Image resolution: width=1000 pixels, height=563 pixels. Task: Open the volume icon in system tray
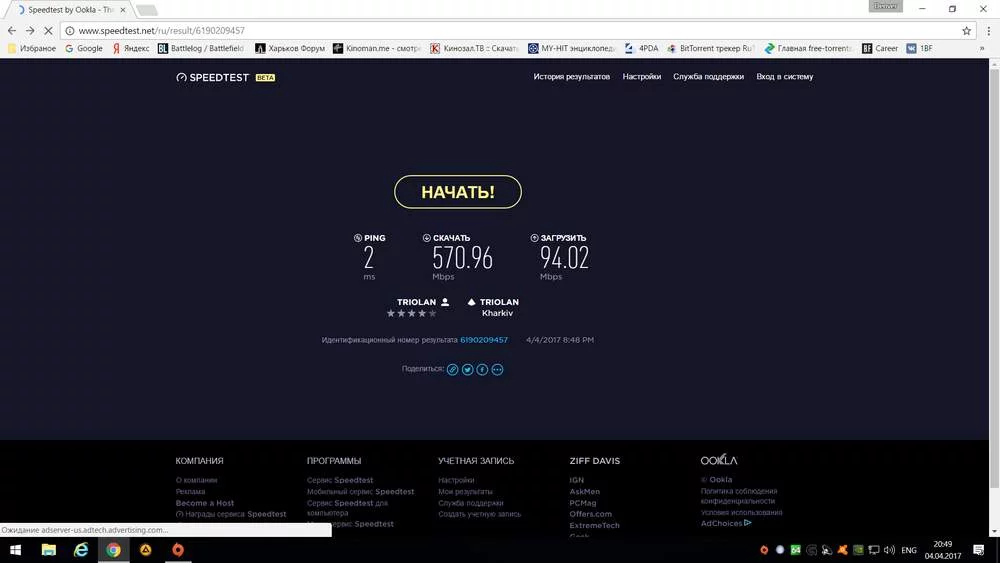click(889, 550)
